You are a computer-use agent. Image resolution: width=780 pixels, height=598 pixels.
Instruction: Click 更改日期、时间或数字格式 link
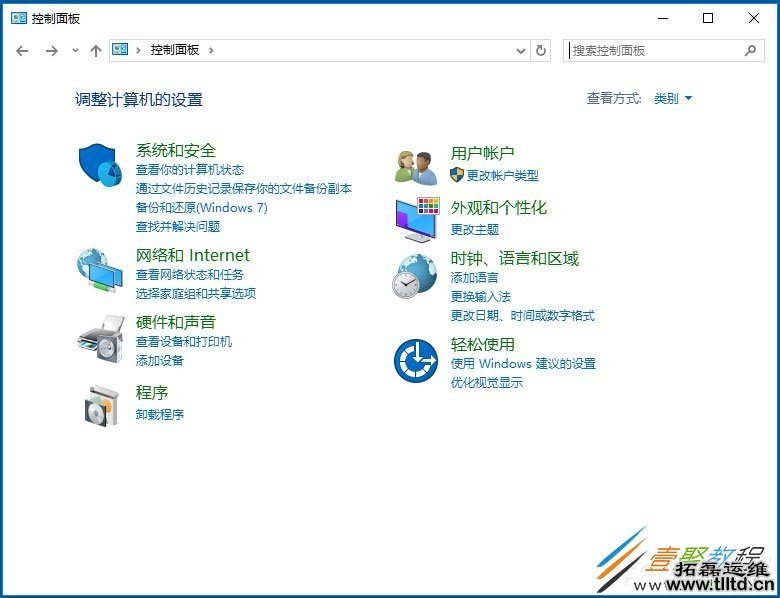(x=522, y=315)
